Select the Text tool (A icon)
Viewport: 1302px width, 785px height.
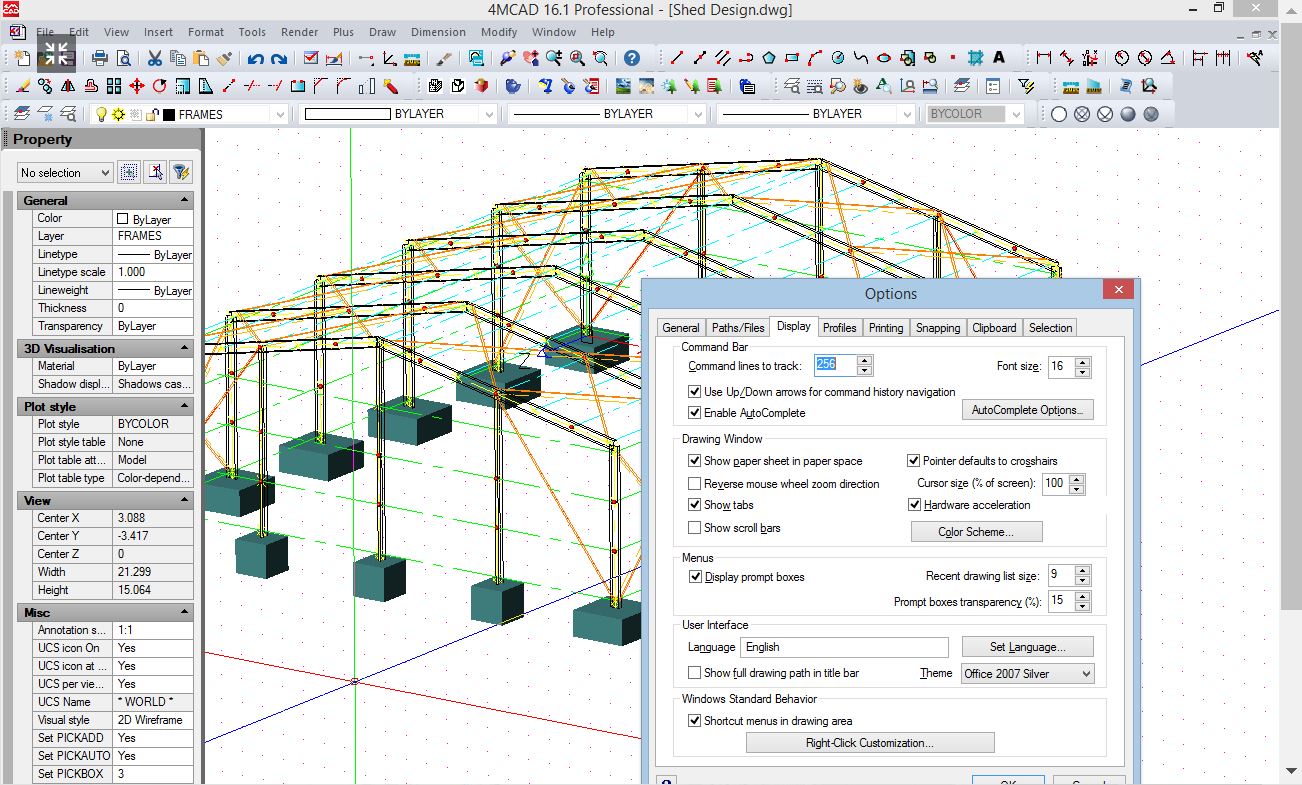tap(998, 58)
